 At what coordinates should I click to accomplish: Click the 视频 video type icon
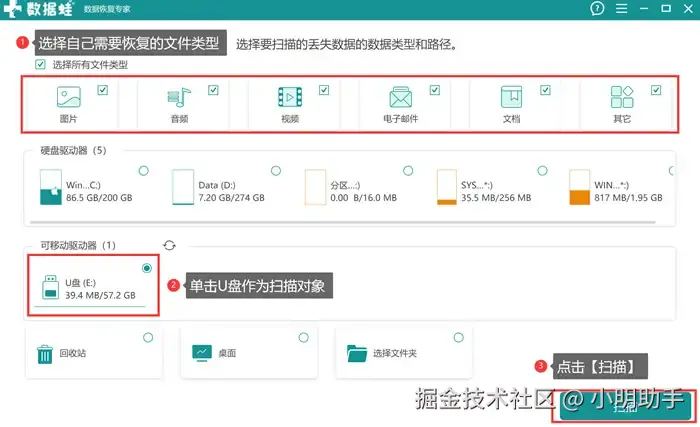pos(290,97)
